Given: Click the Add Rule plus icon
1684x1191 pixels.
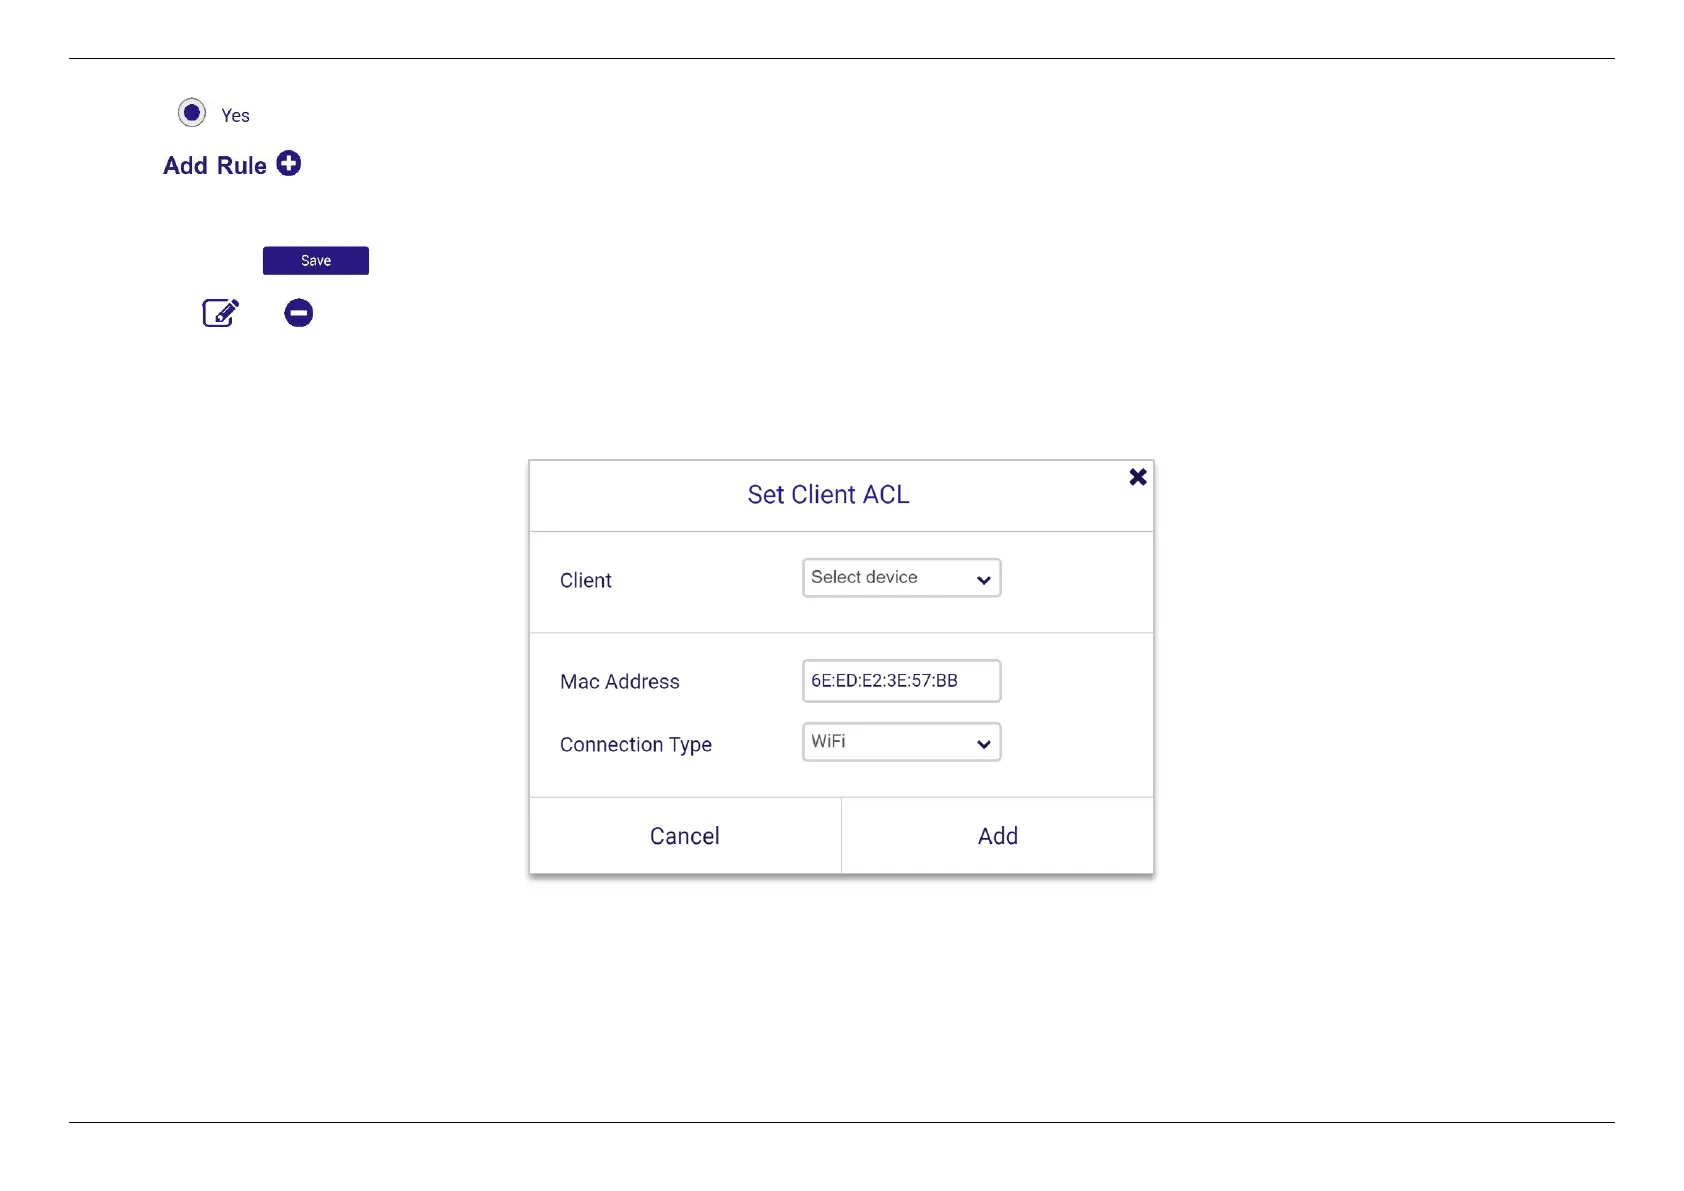Looking at the screenshot, I should (x=289, y=164).
